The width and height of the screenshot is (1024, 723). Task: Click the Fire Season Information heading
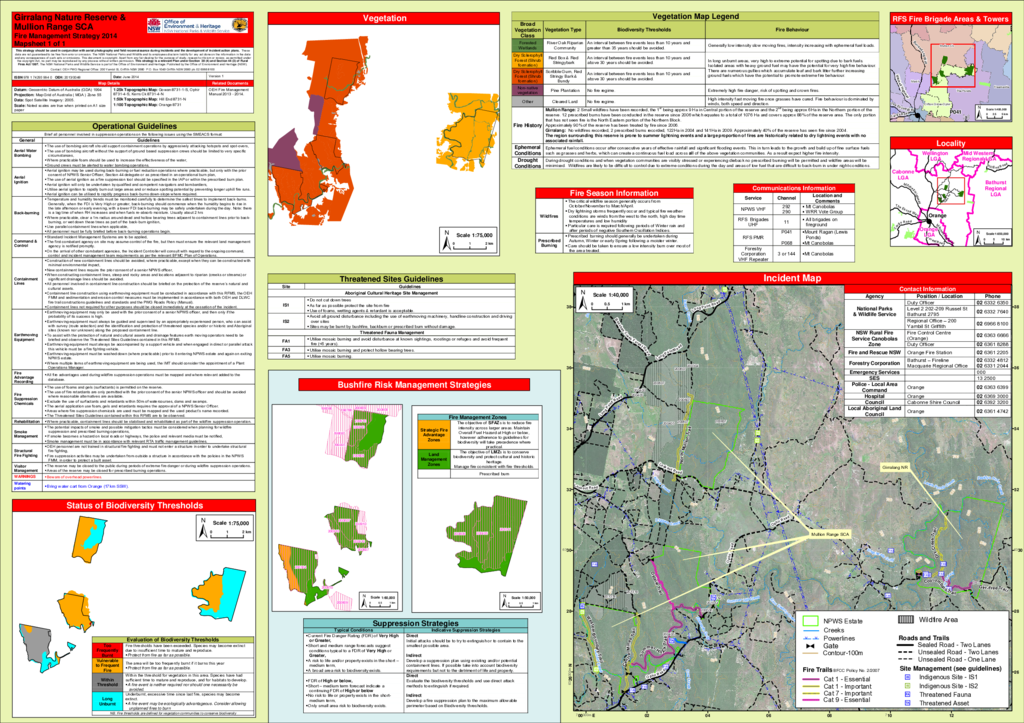point(614,193)
